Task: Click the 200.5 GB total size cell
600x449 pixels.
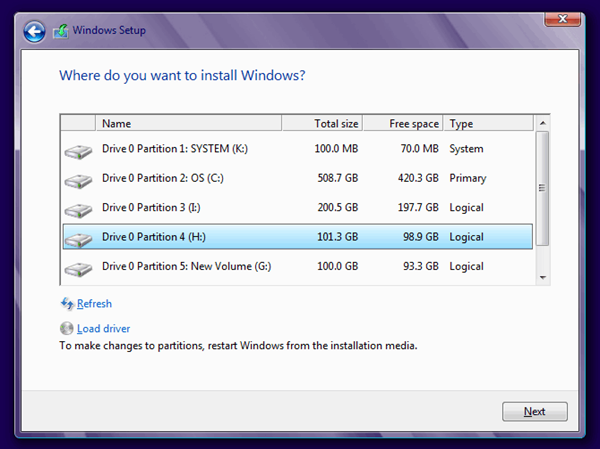Action: (338, 207)
